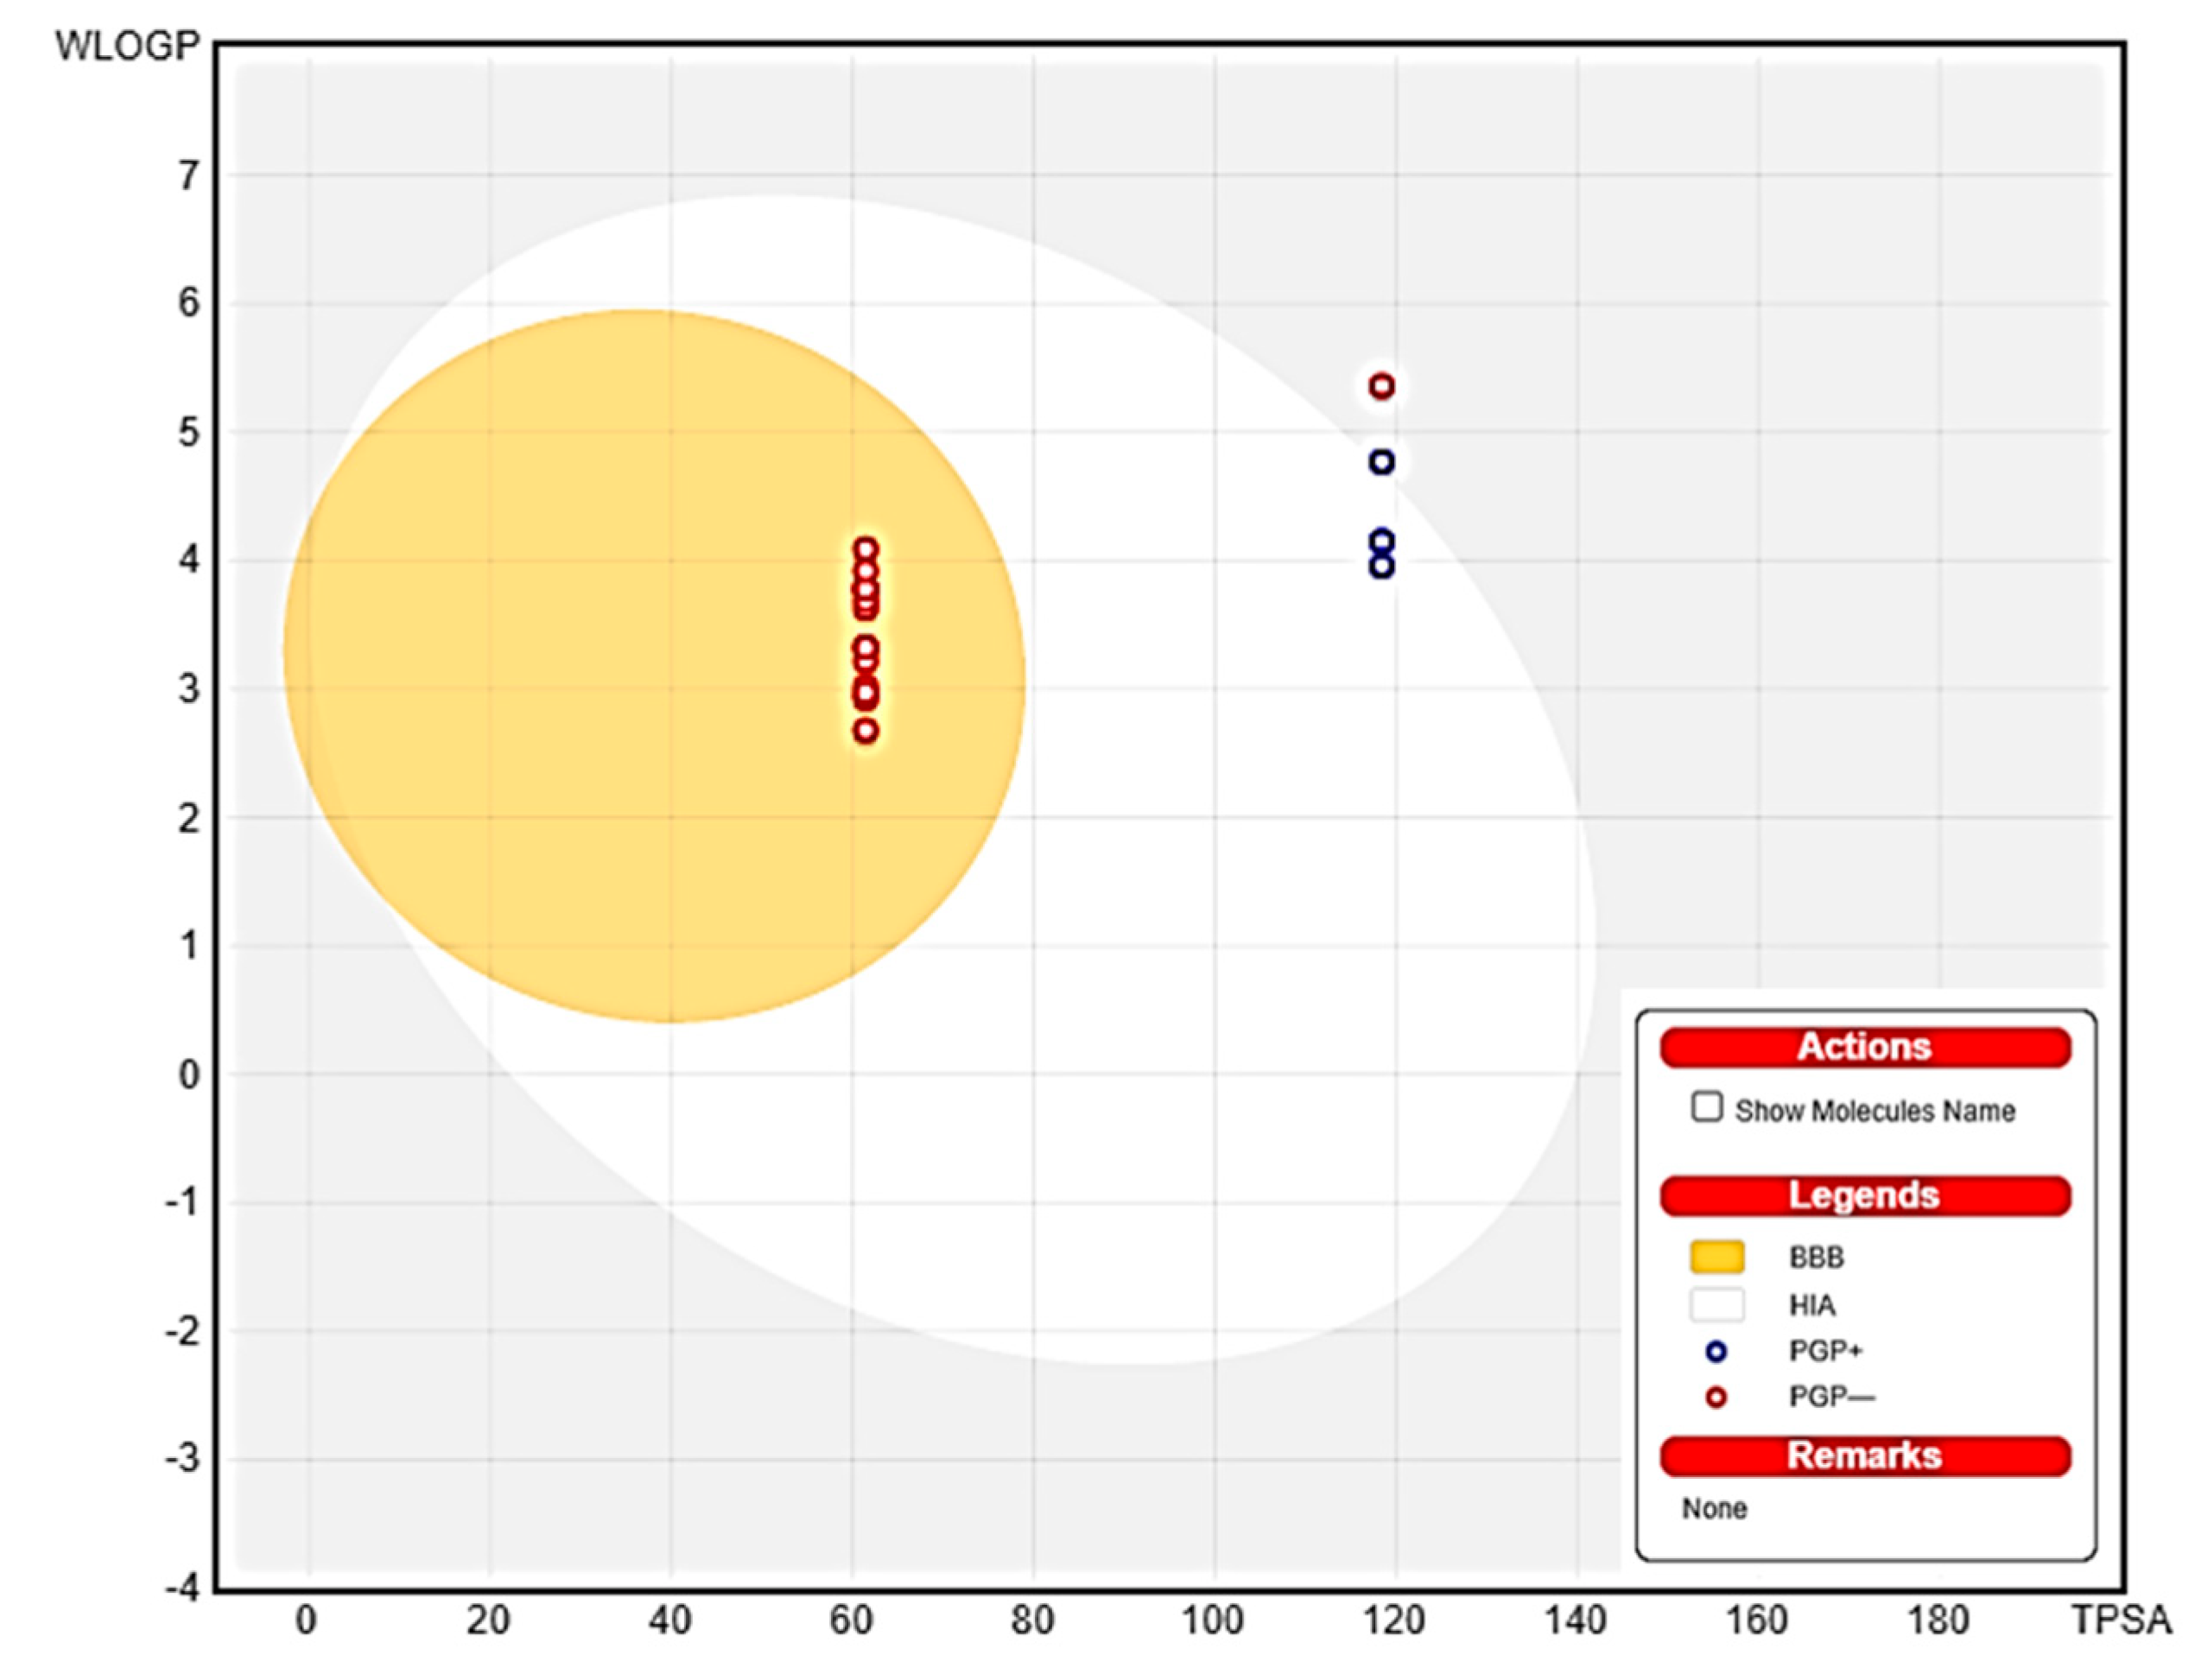Click the TPSA axis label

[x=2121, y=1620]
